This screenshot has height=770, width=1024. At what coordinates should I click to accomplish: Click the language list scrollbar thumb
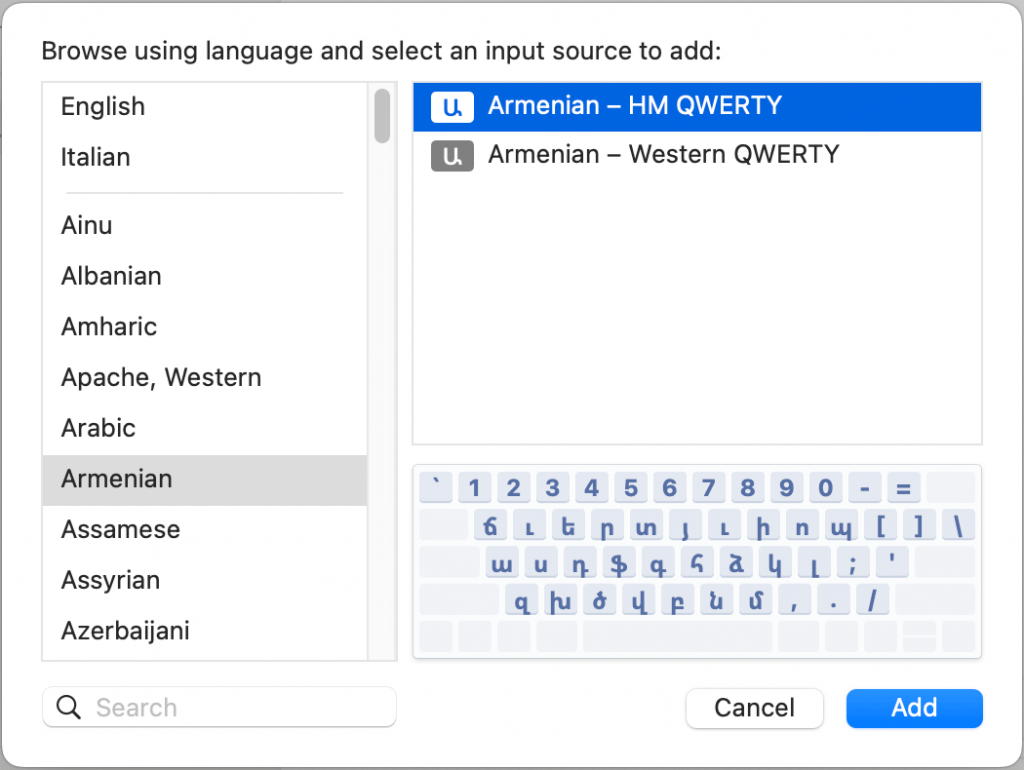pos(382,116)
